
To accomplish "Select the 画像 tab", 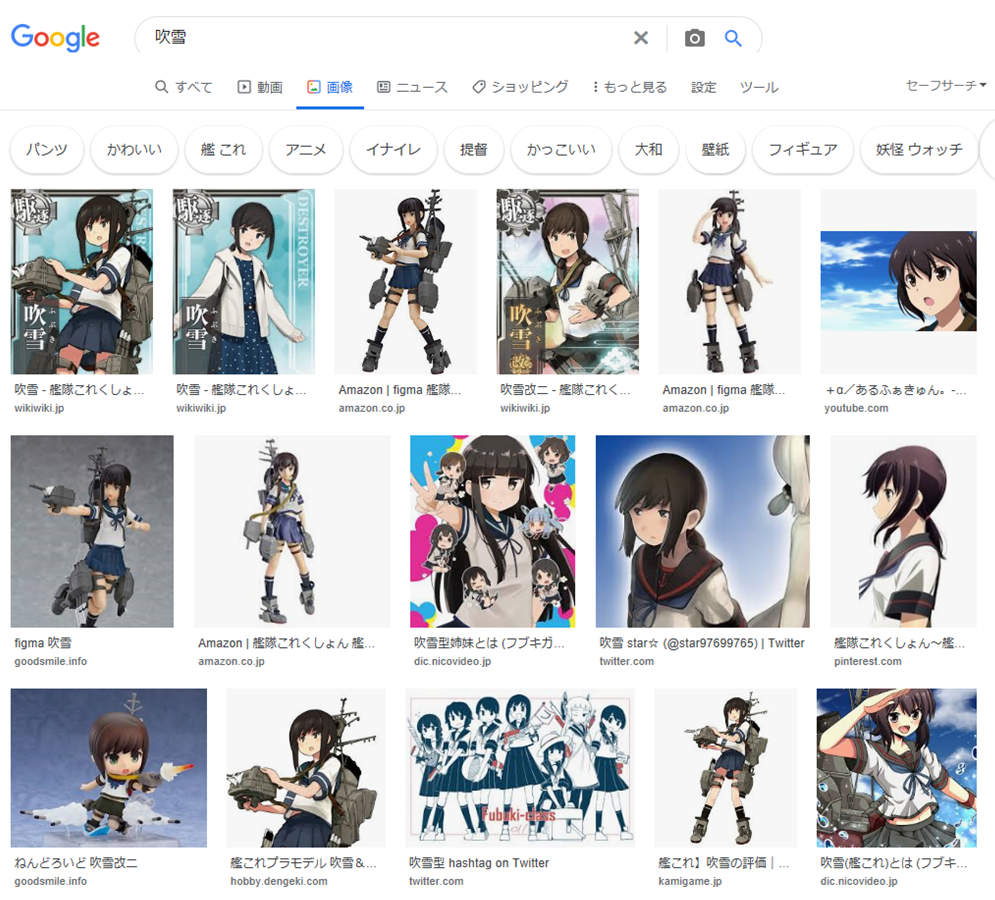I will (x=330, y=87).
